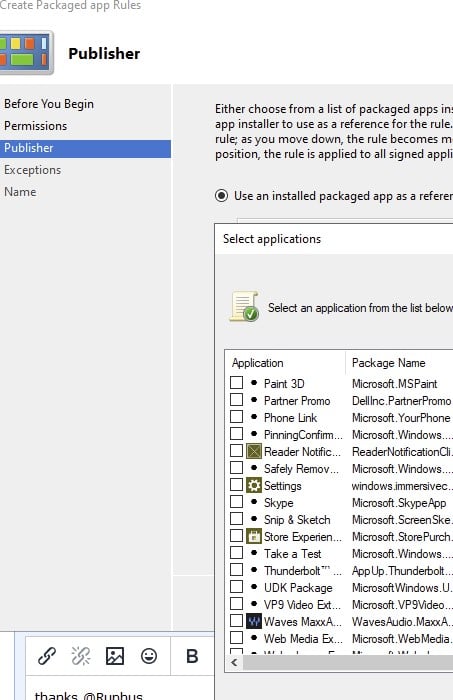This screenshot has width=453, height=700.
Task: Check the Paint 3D checkbox
Action: pos(237,383)
